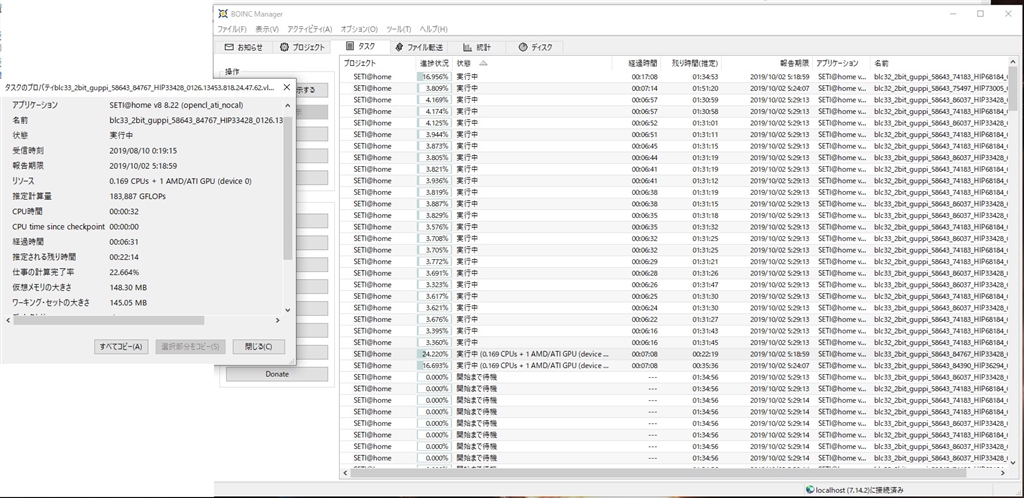
Task: Click the pie chart icon on the ディスク tab
Action: tap(522, 47)
